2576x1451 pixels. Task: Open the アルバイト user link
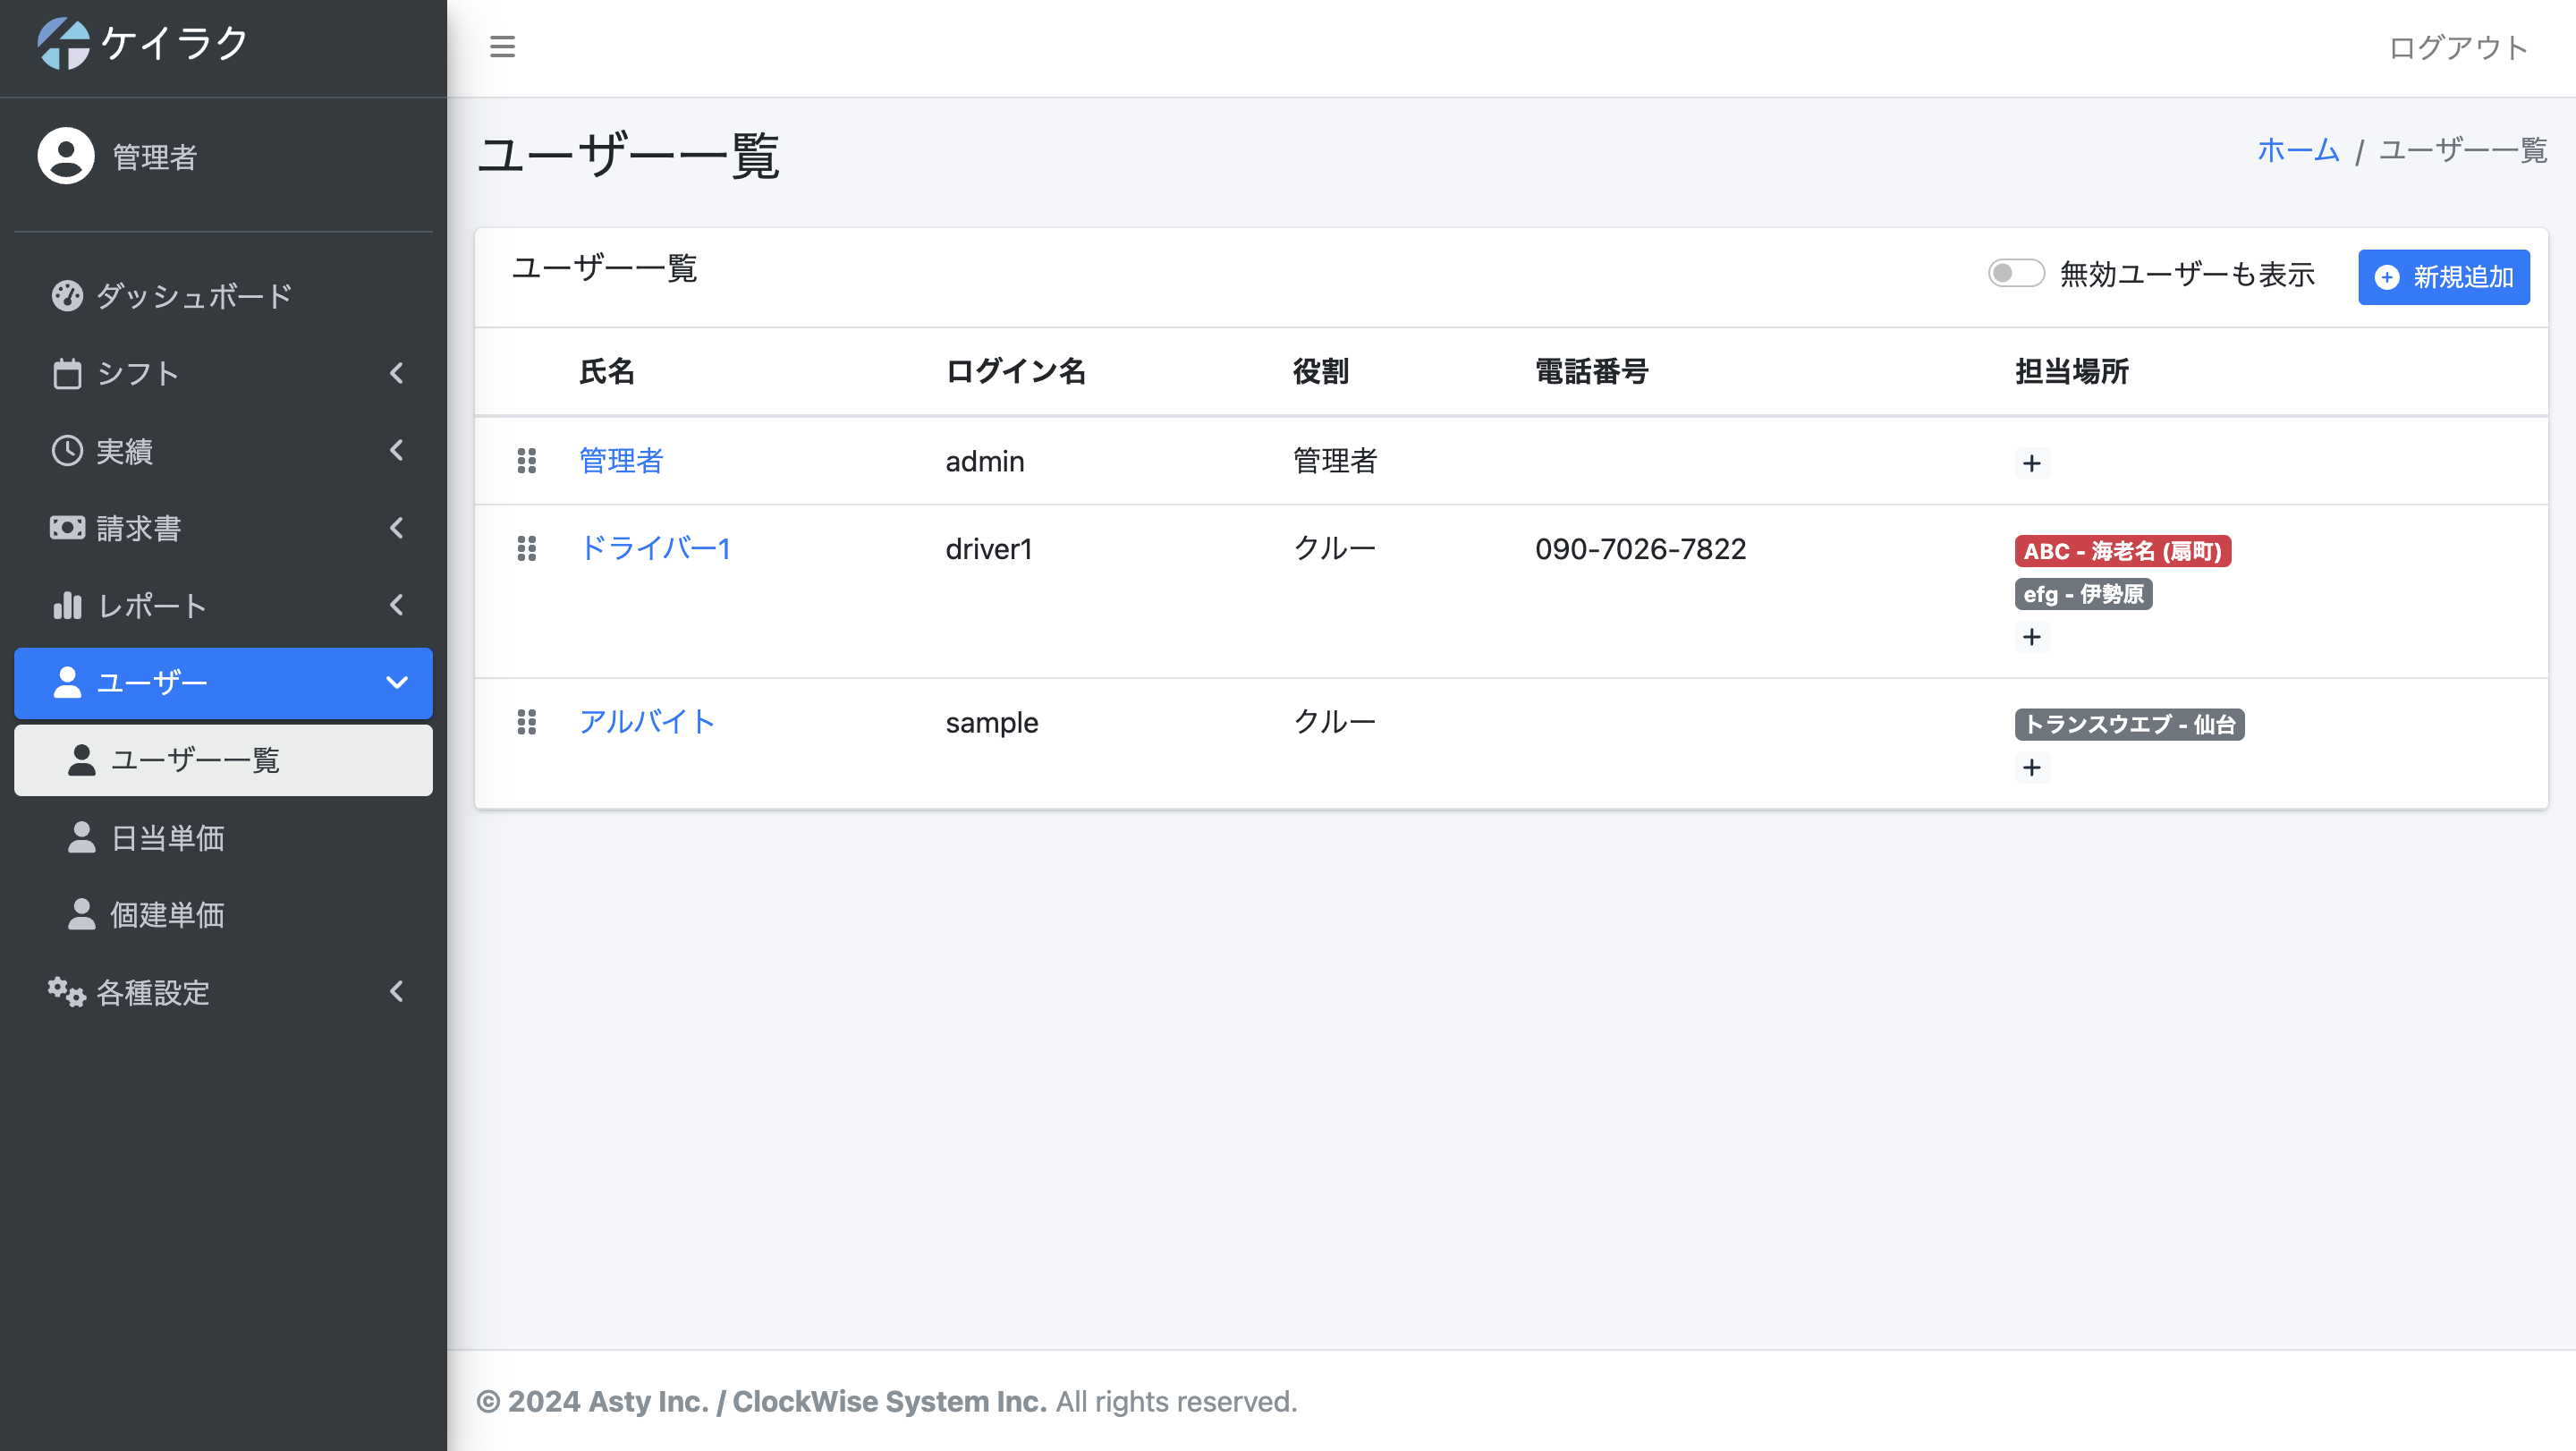[647, 722]
